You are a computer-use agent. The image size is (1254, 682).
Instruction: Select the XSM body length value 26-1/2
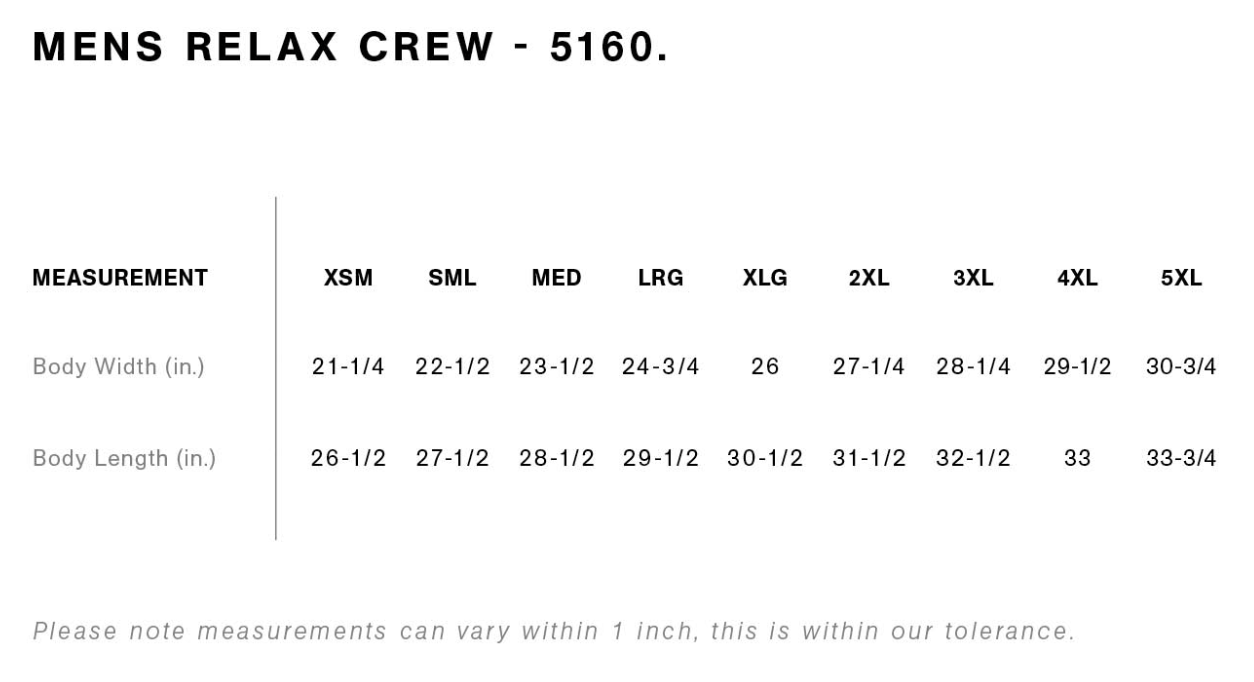click(348, 459)
